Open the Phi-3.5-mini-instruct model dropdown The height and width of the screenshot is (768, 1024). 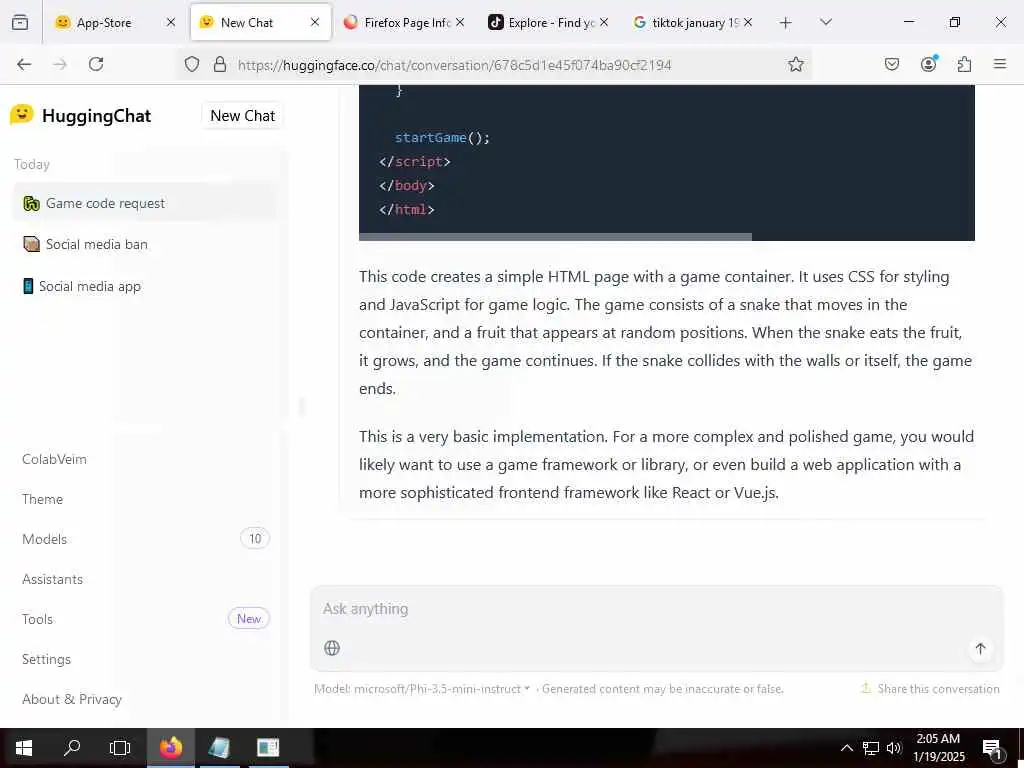pos(422,689)
